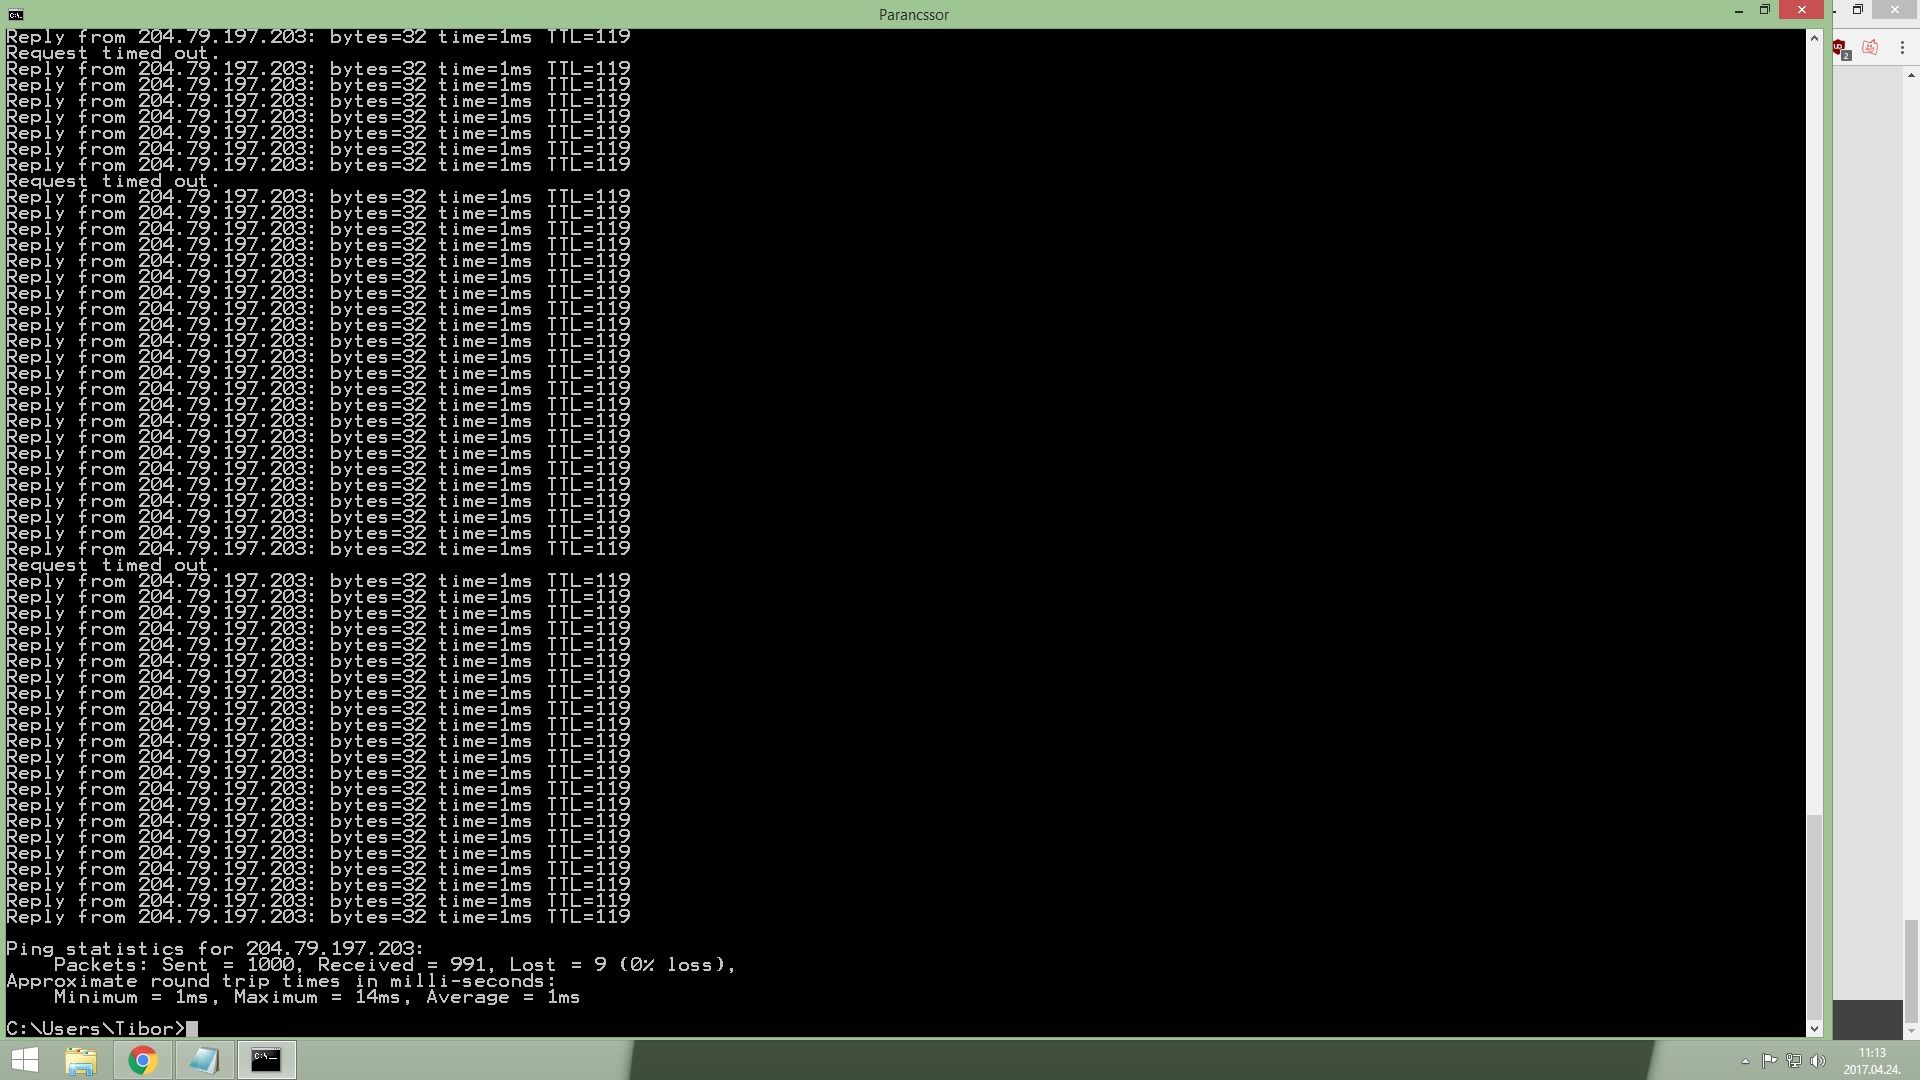Screen dimensions: 1920x1080
Task: Click the console vertical scrollbar thumb
Action: pos(1814,915)
